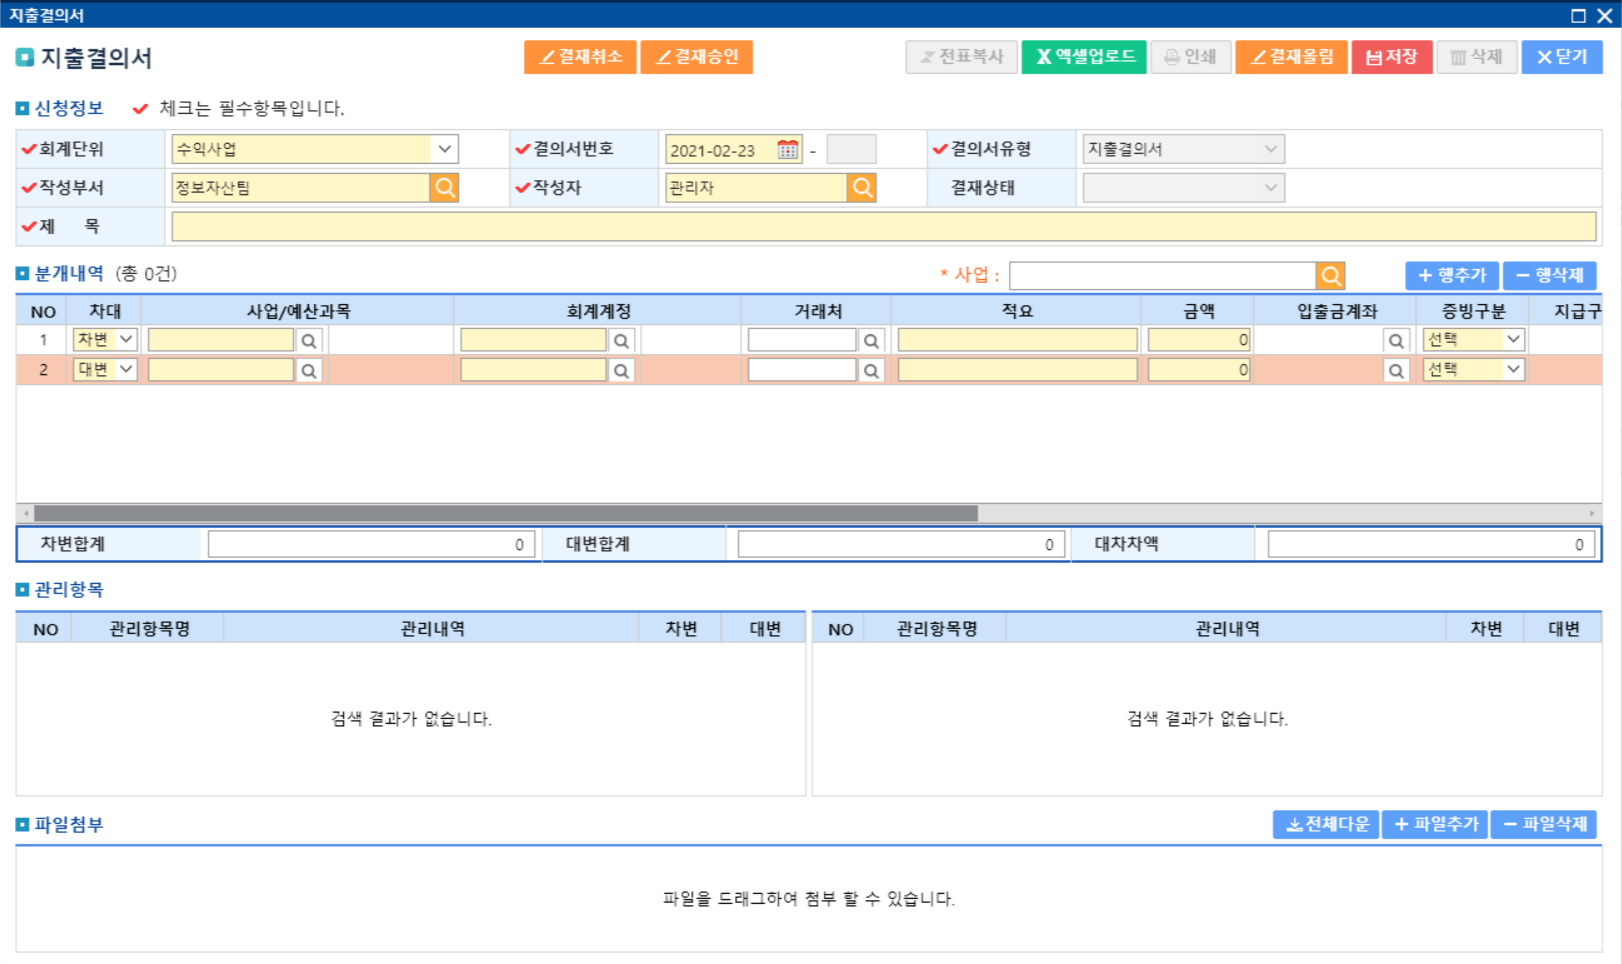Add a file with 파일추가

click(1435, 825)
